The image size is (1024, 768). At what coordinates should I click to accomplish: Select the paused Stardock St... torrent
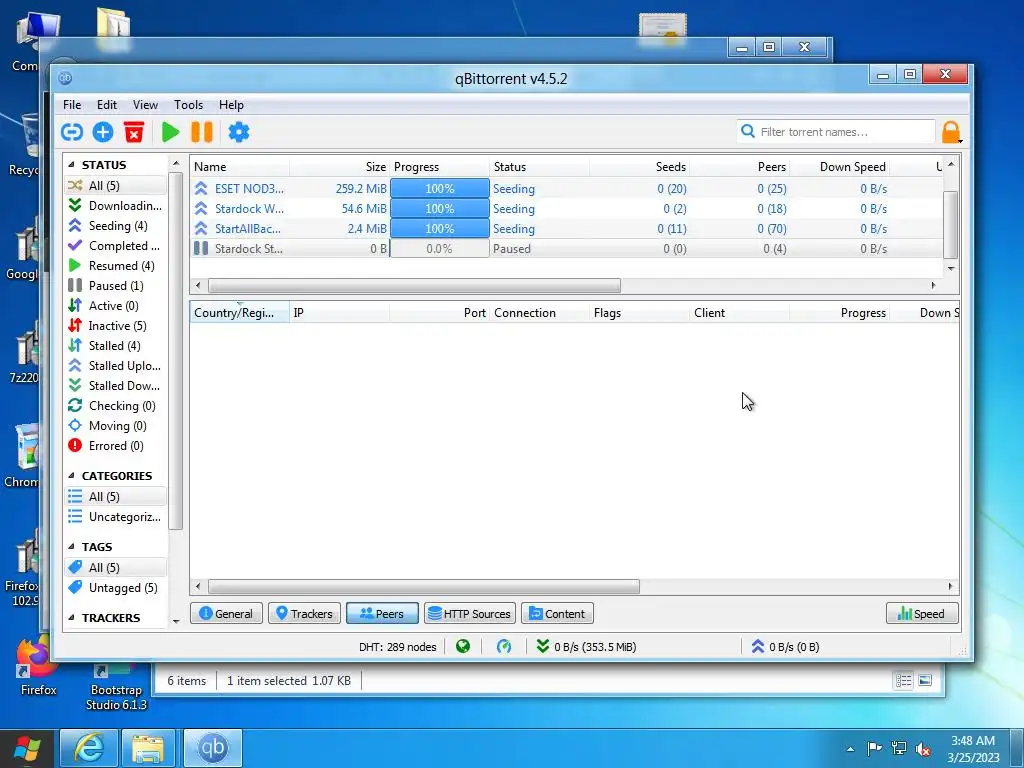click(x=566, y=249)
